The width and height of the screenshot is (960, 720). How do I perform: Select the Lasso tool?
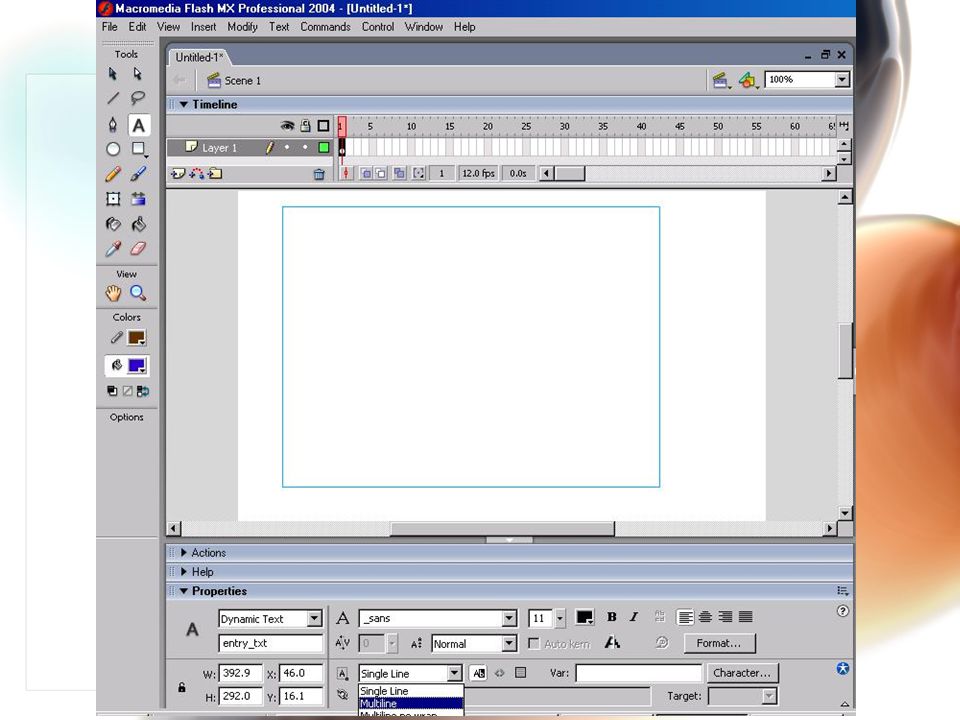pos(138,98)
